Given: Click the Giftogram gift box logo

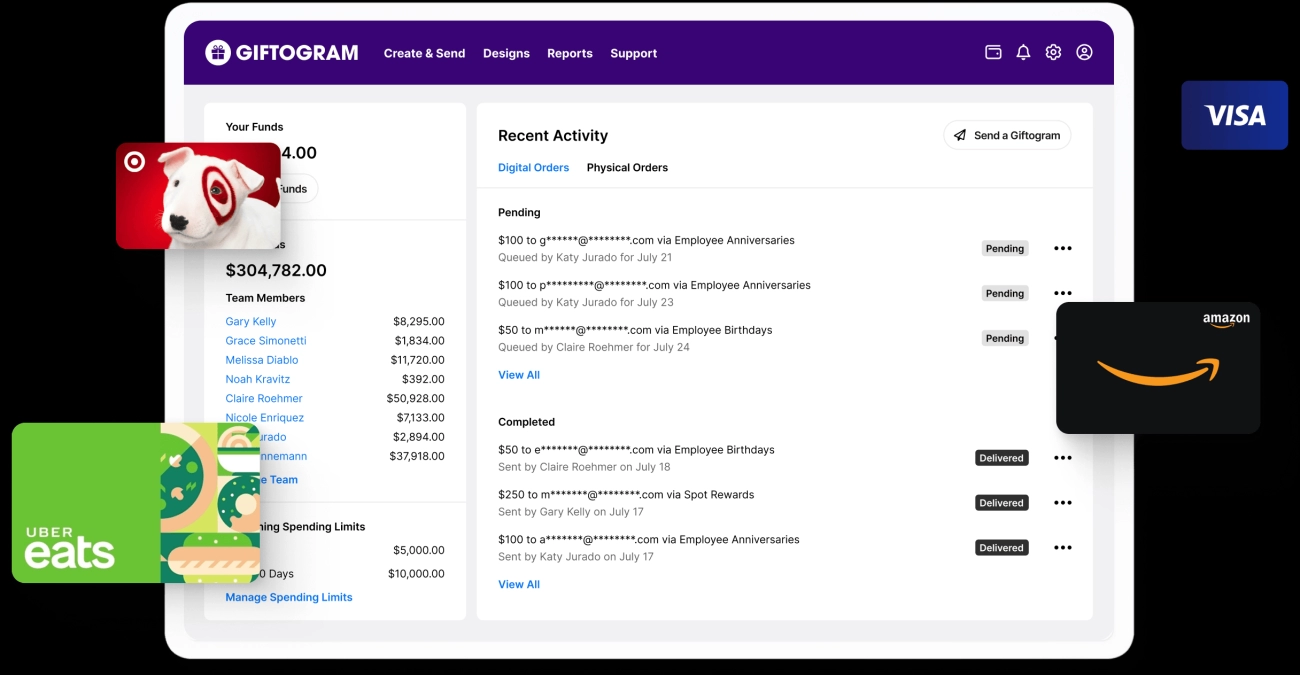Looking at the screenshot, I should (x=218, y=53).
